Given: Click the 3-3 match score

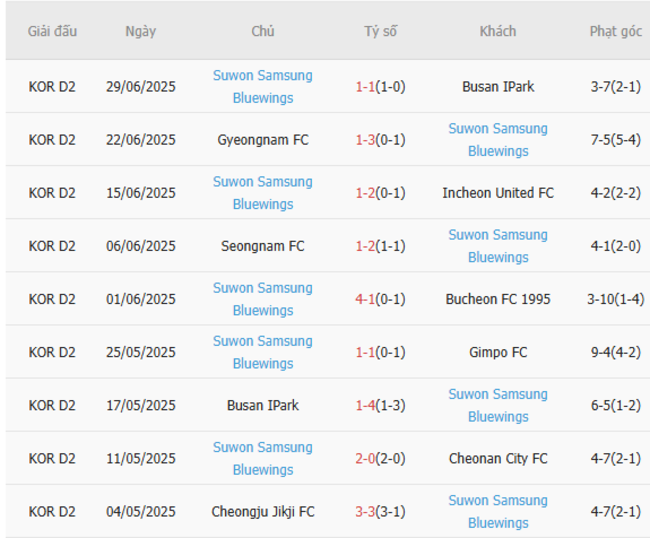Looking at the screenshot, I should [x=366, y=511].
